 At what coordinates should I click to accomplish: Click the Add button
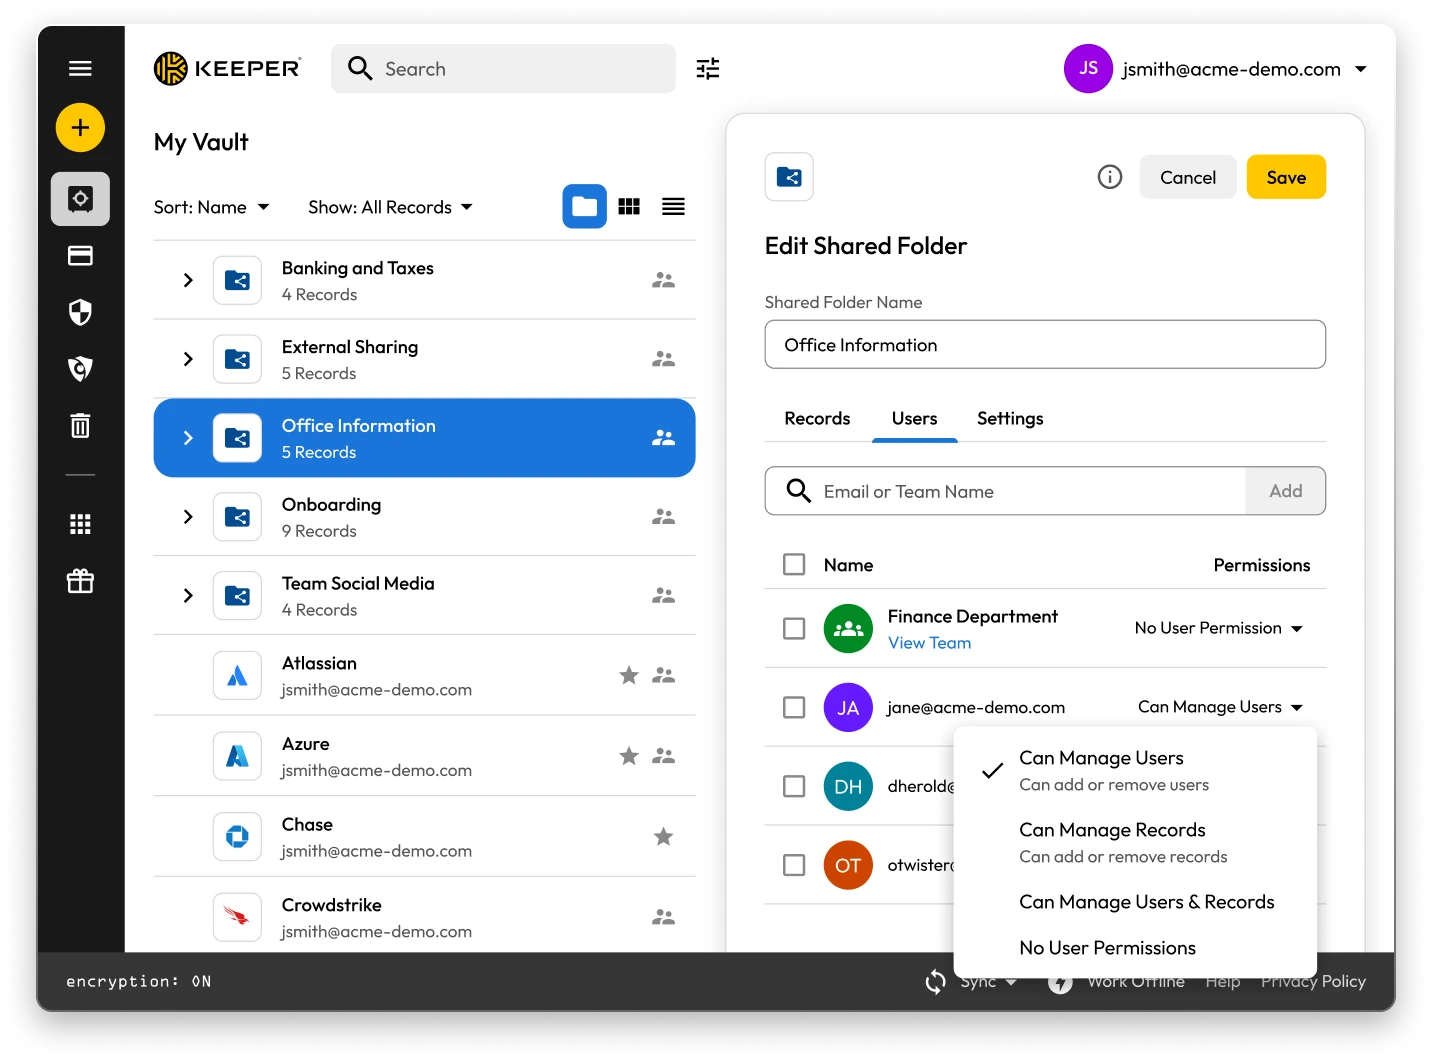tap(1285, 491)
